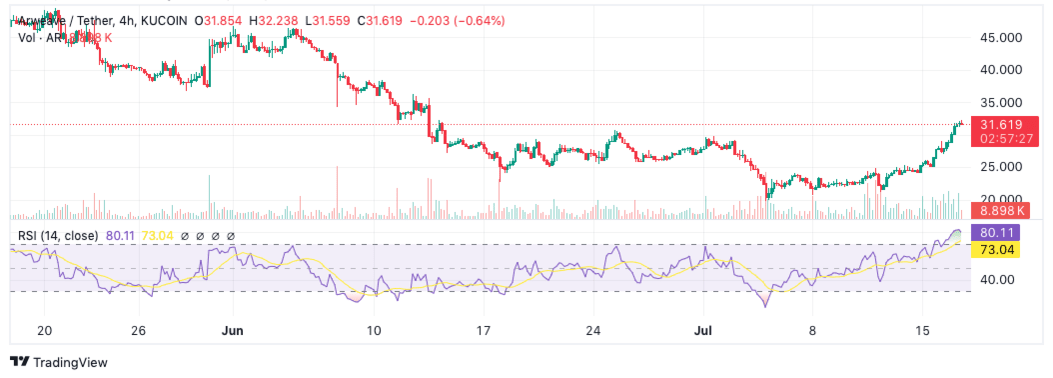Click the 40.000 price axis label
This screenshot has height=378, width=1053.
click(x=1001, y=70)
